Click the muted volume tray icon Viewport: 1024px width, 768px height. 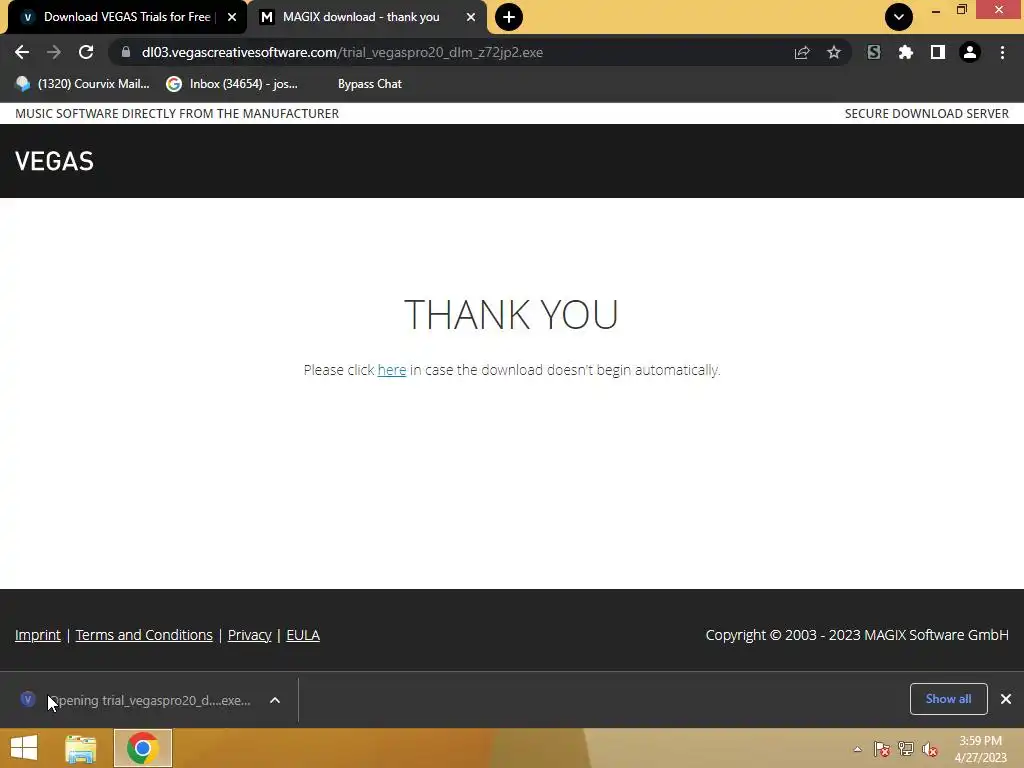[x=930, y=749]
